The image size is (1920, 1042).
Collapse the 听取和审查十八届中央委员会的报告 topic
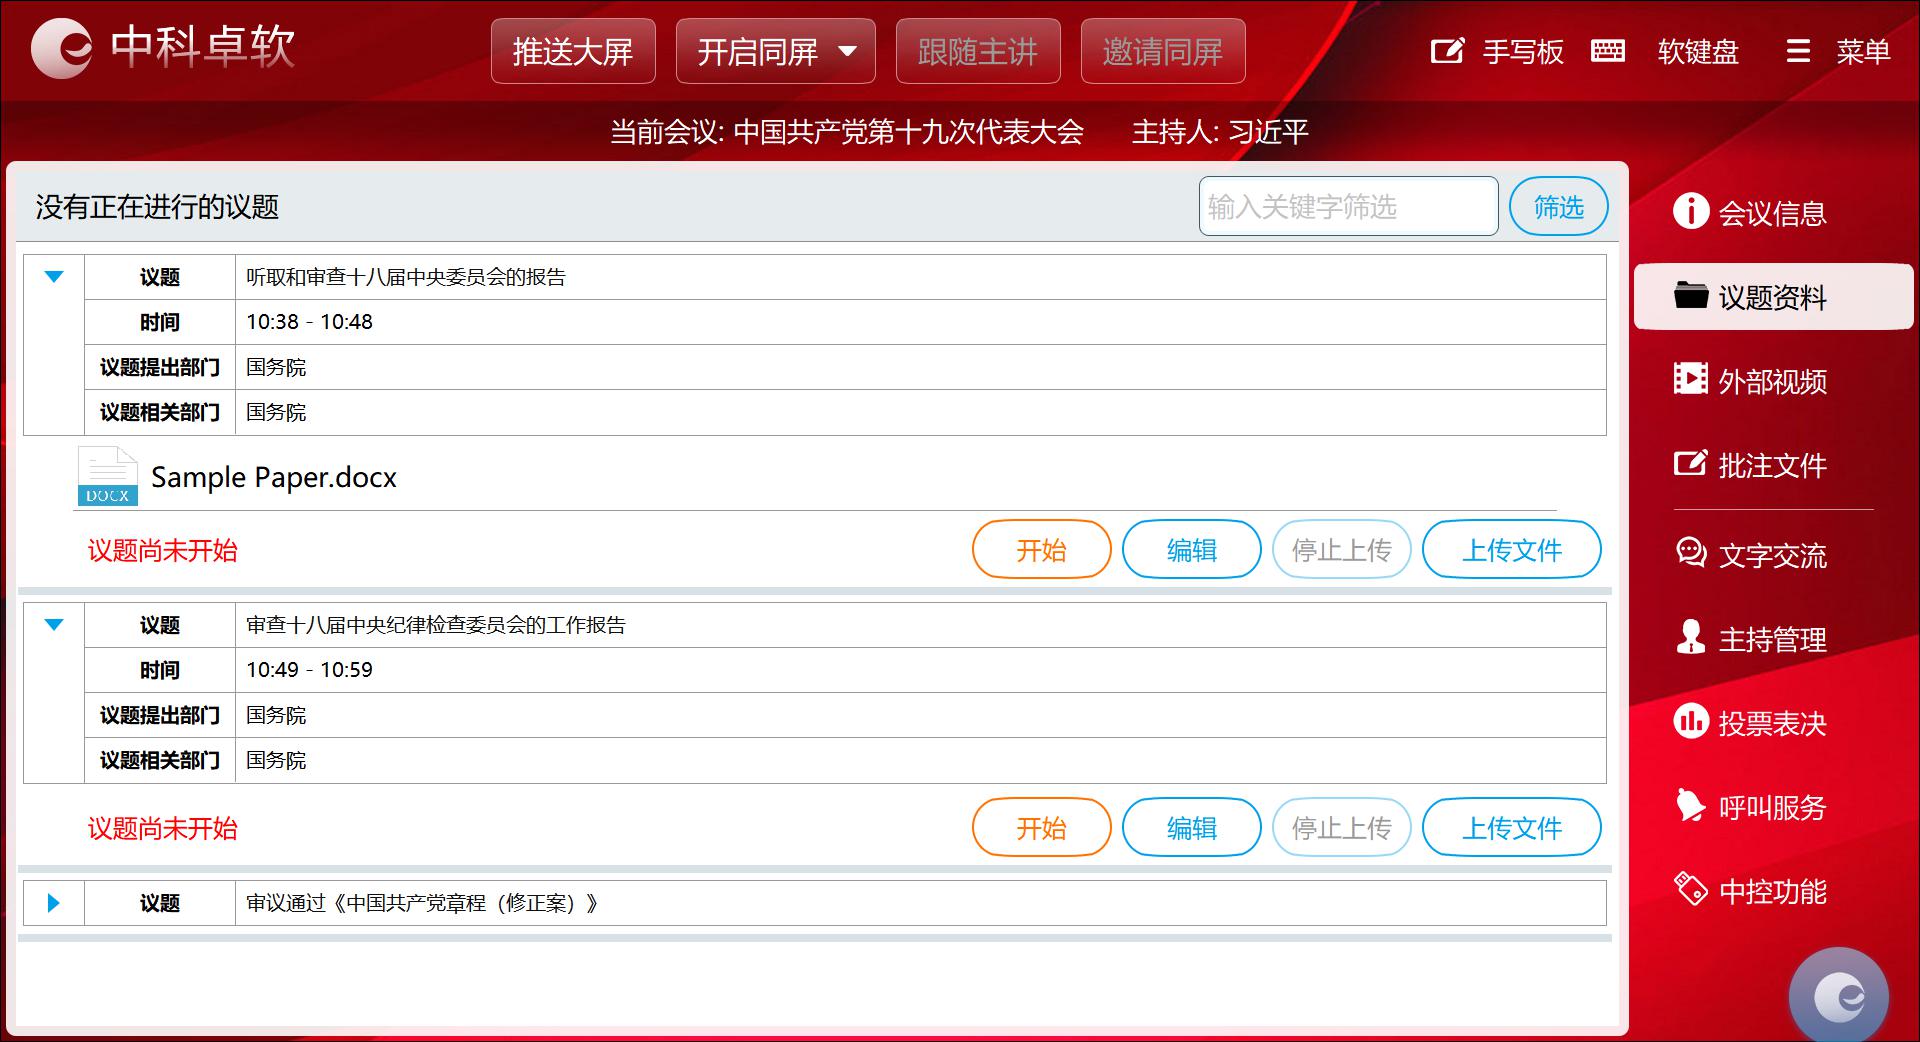[54, 277]
